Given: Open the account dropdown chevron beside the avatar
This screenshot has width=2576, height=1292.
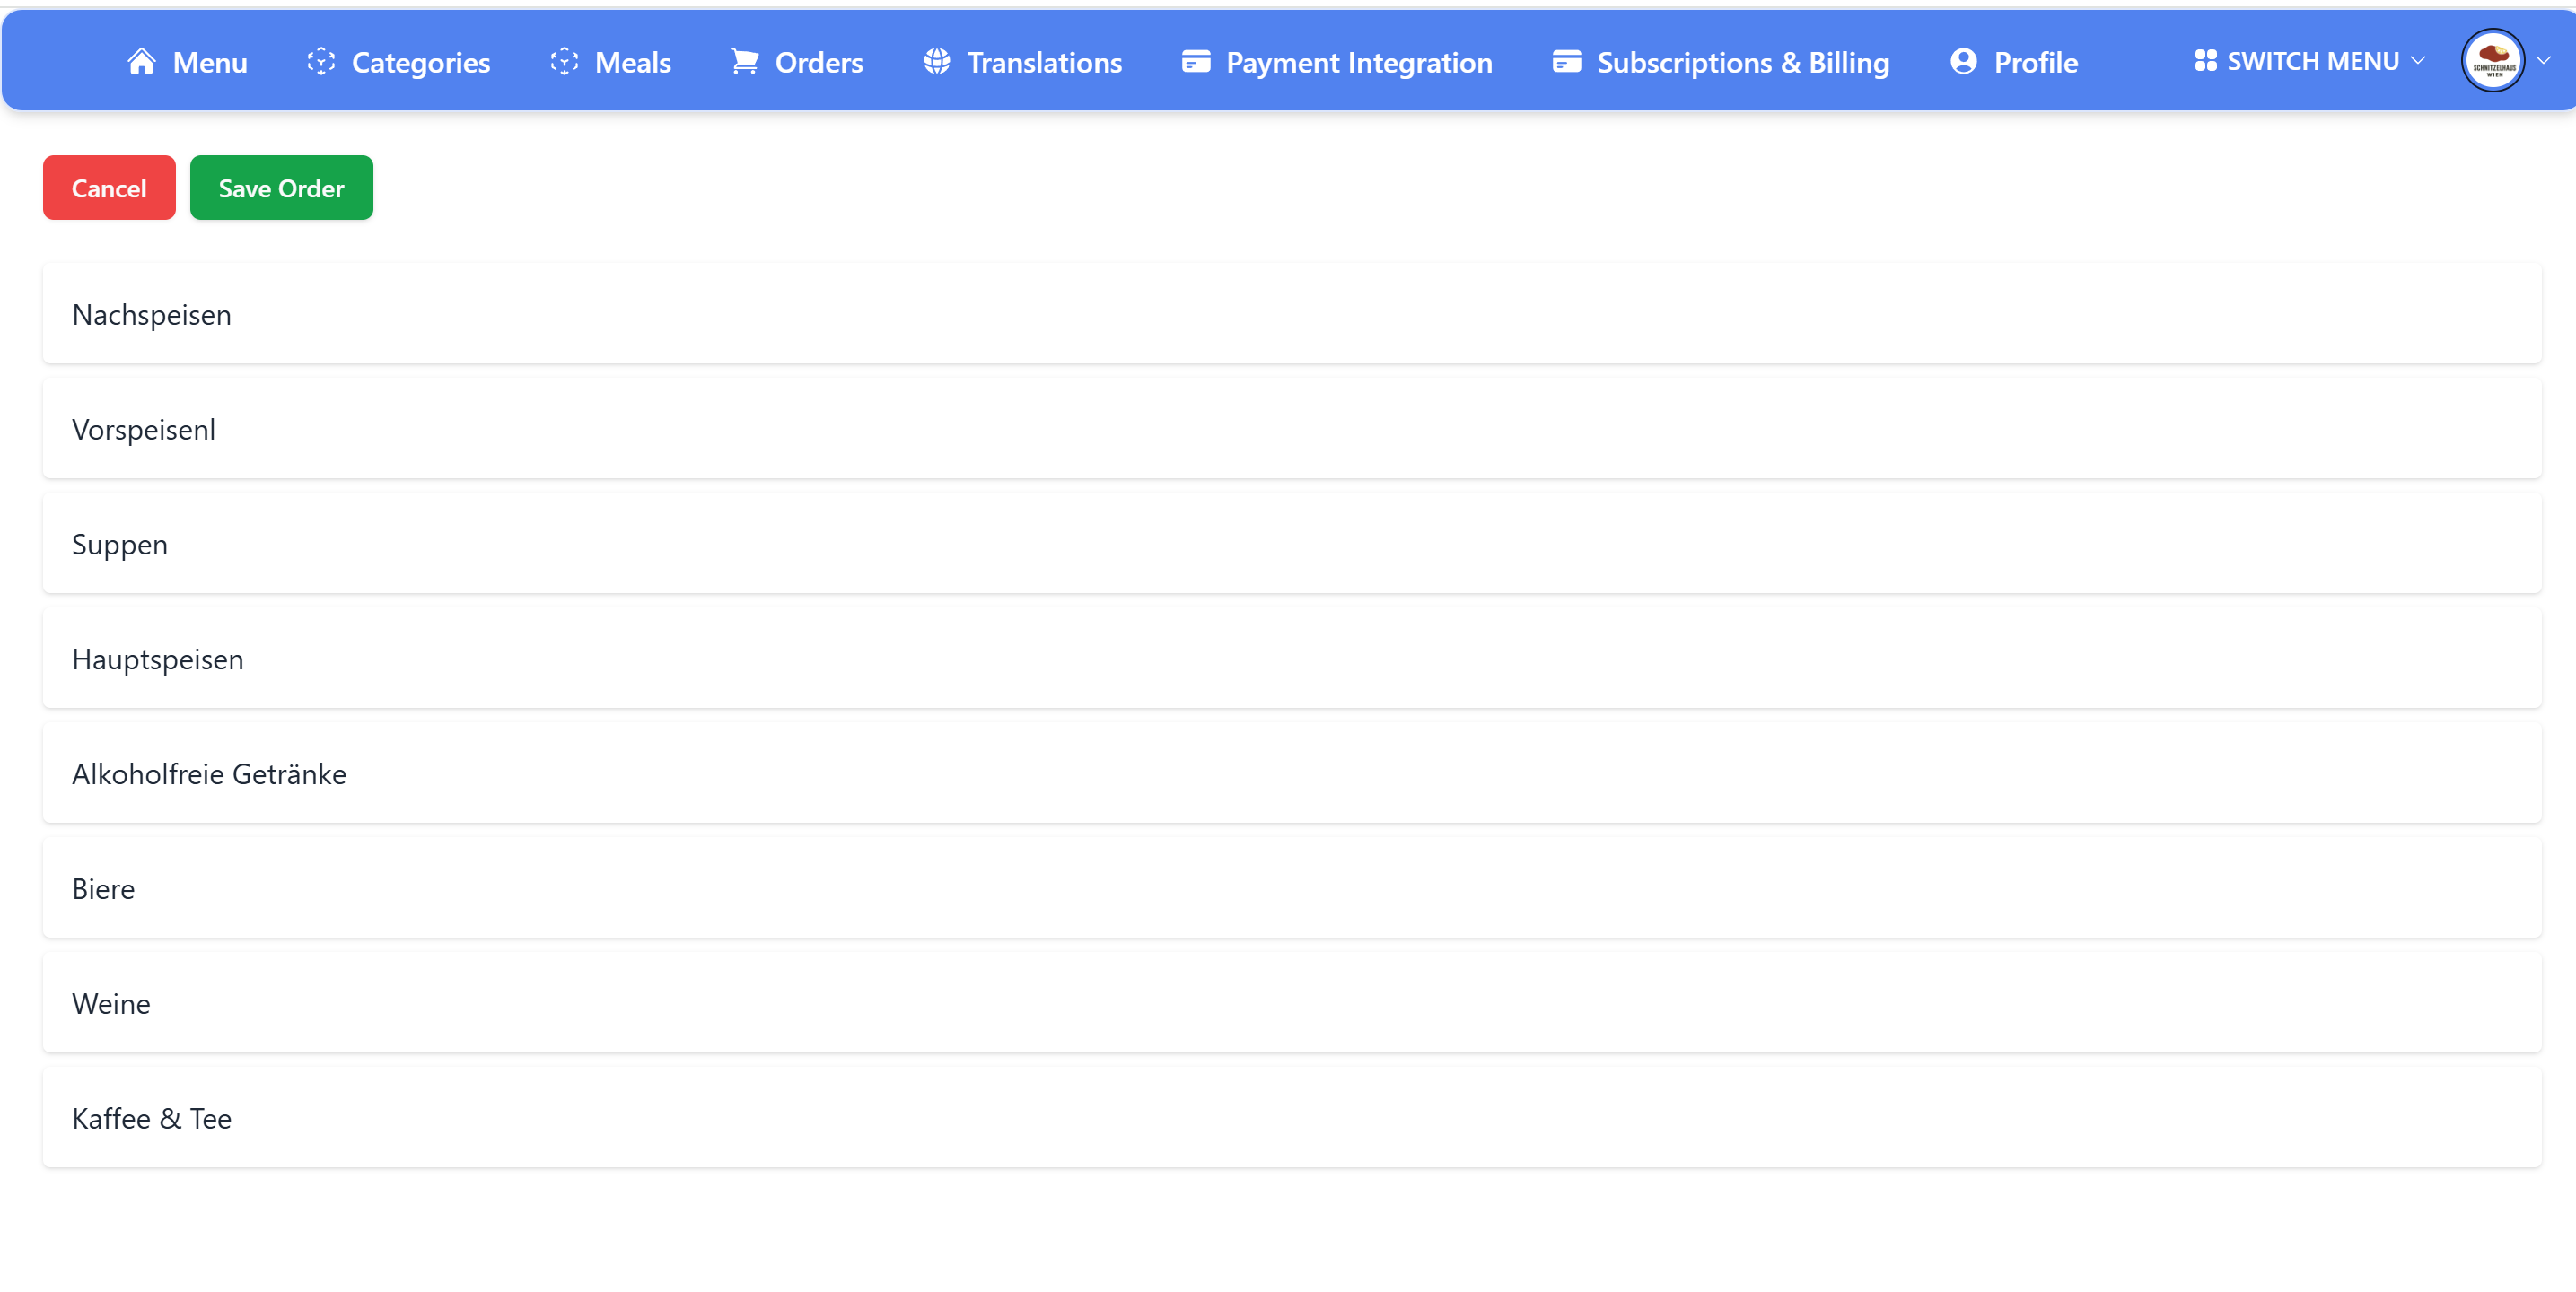Looking at the screenshot, I should [2545, 60].
